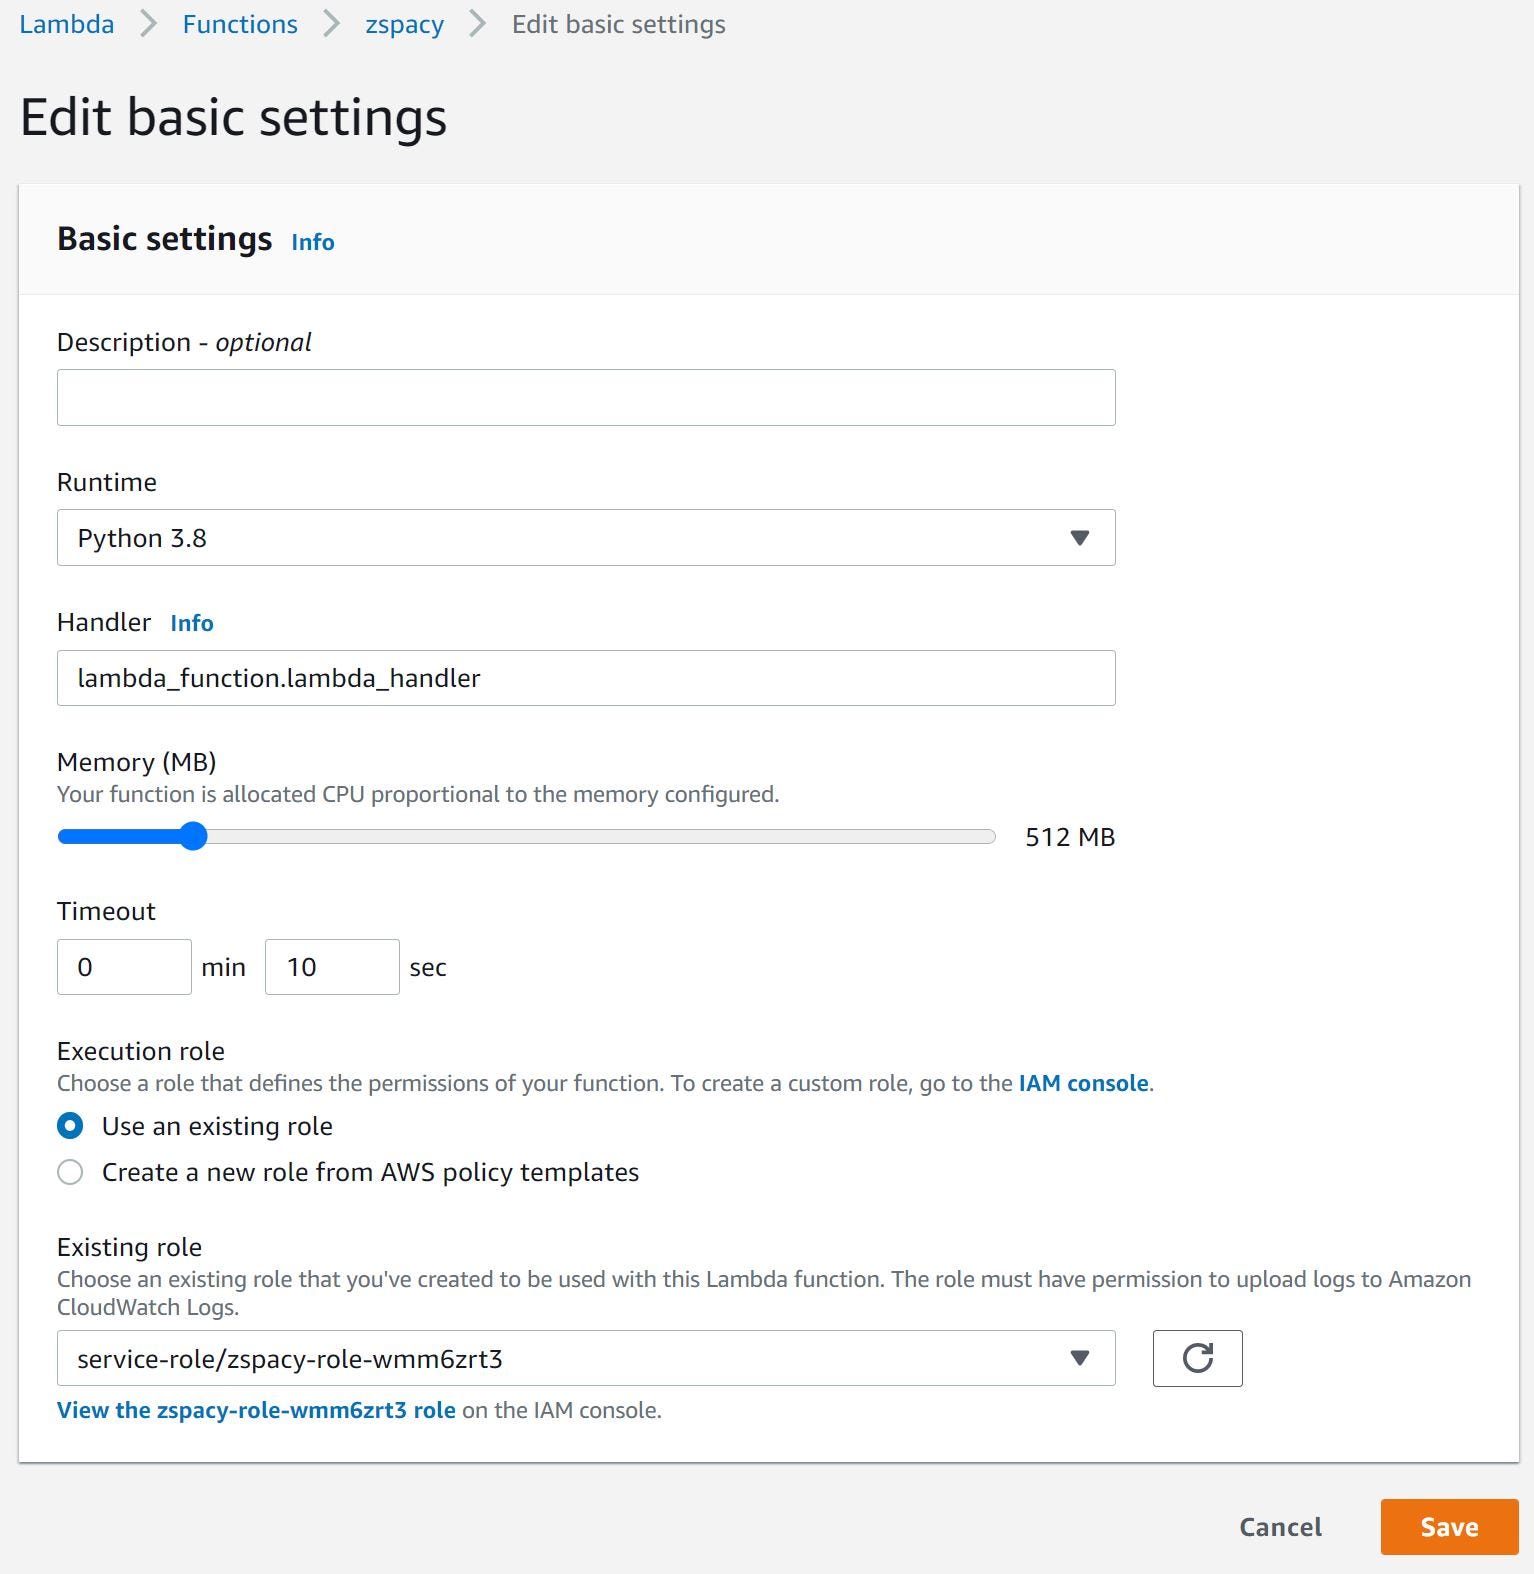Viewport: 1534px width, 1574px height.
Task: Click the Timeout seconds field
Action: click(x=332, y=967)
